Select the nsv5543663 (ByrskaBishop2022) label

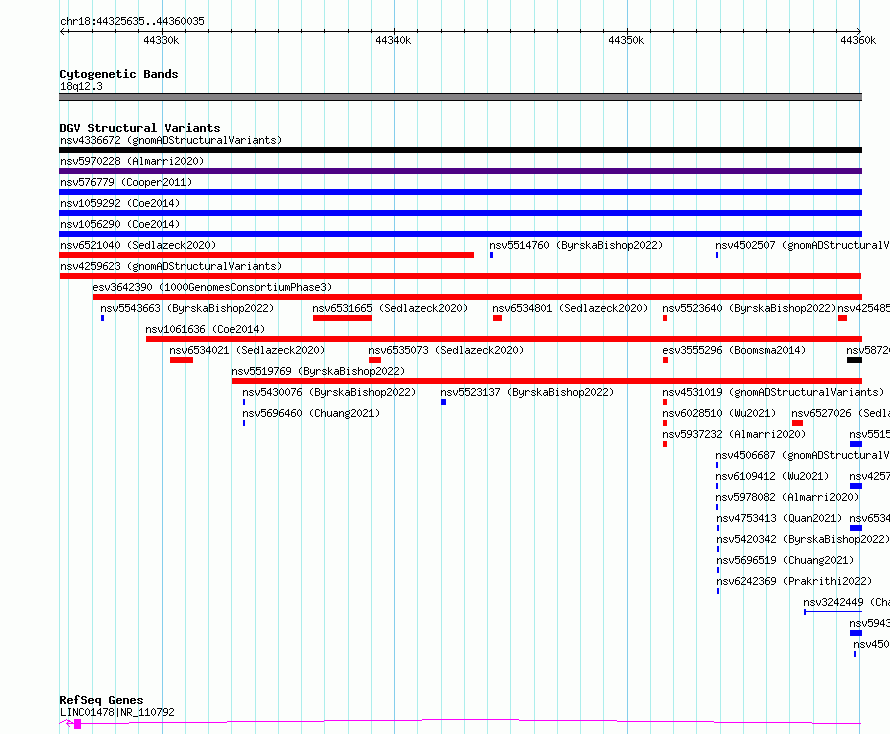(x=187, y=308)
